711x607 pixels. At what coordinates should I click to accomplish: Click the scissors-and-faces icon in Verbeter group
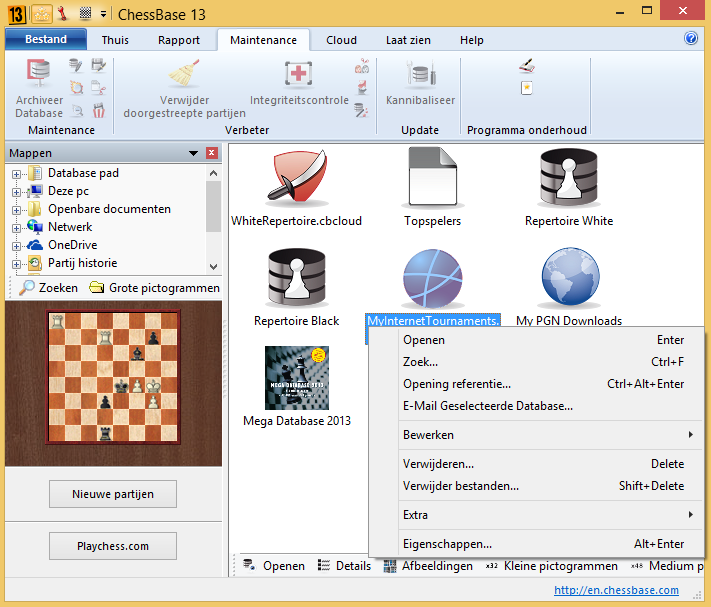click(361, 66)
